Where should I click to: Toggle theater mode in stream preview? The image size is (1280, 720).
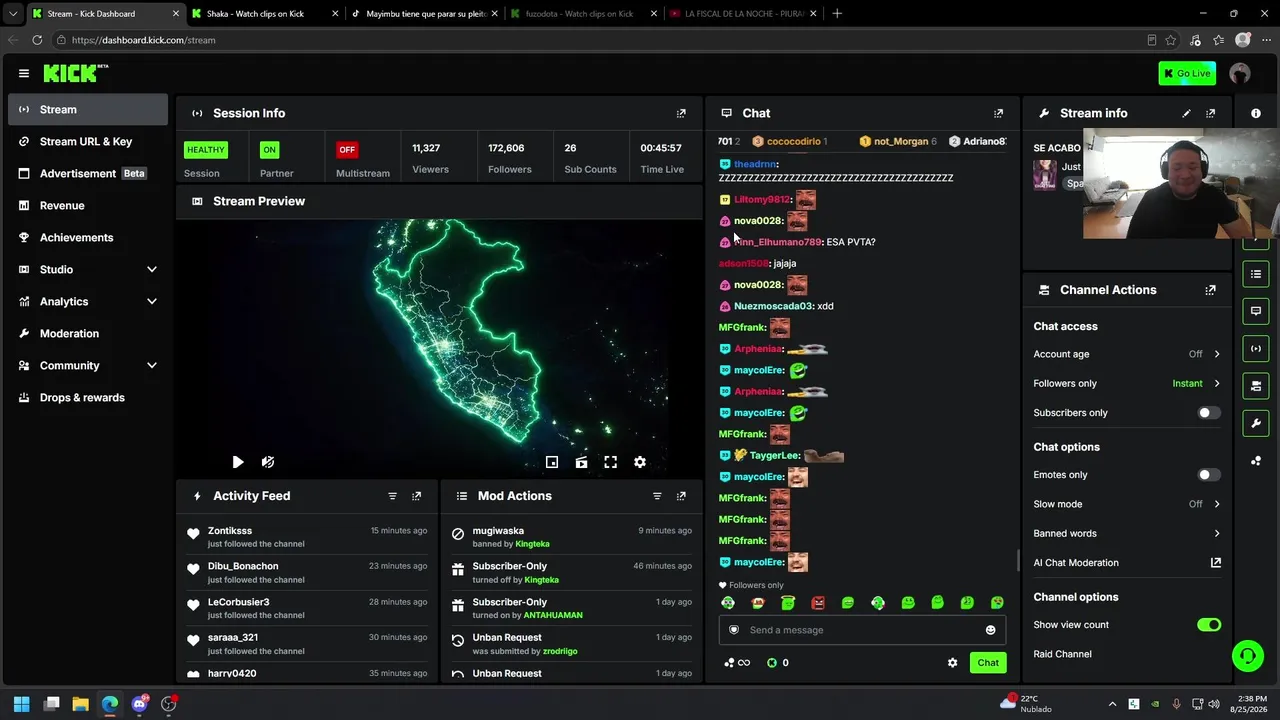(581, 462)
